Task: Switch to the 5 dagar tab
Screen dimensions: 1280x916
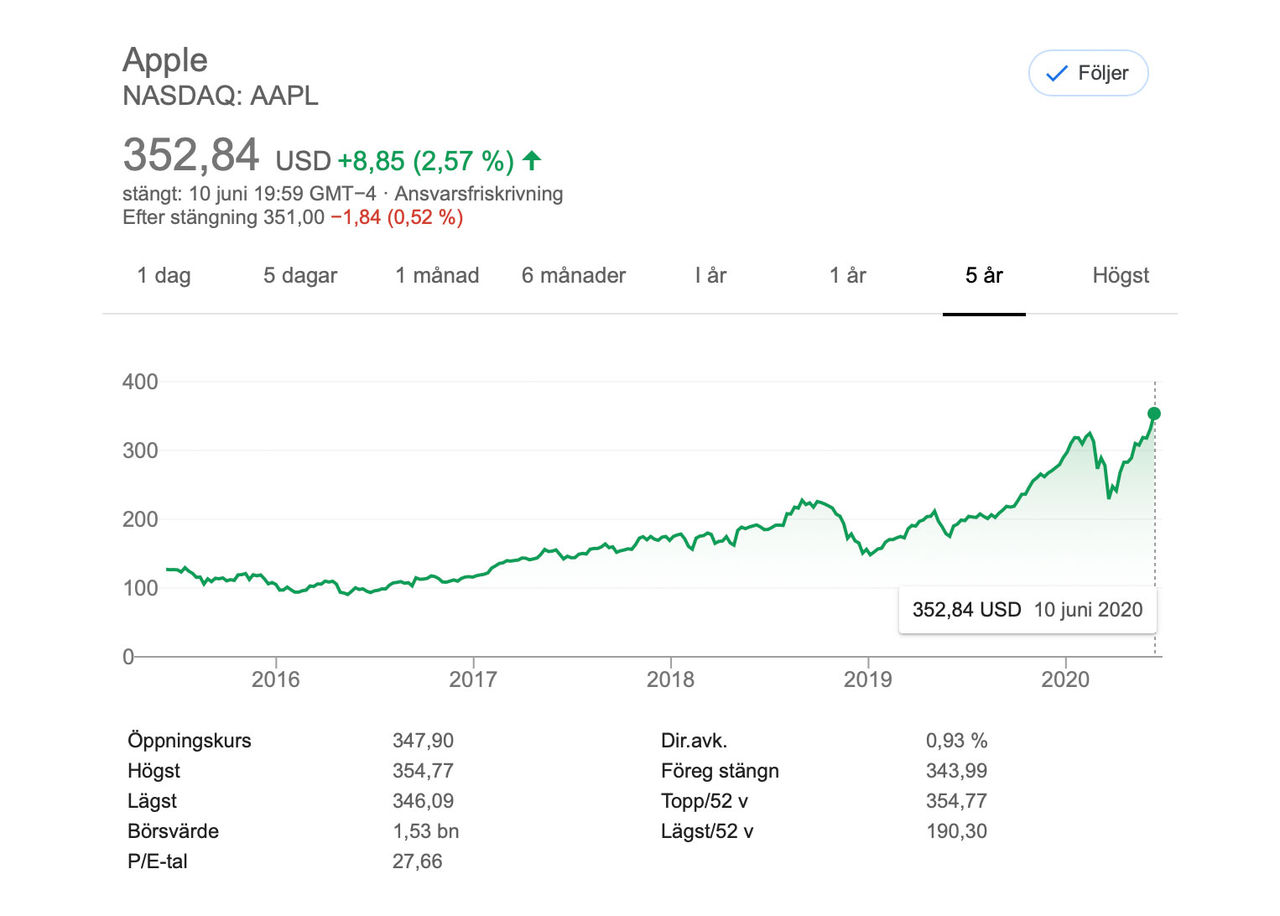Action: point(300,276)
